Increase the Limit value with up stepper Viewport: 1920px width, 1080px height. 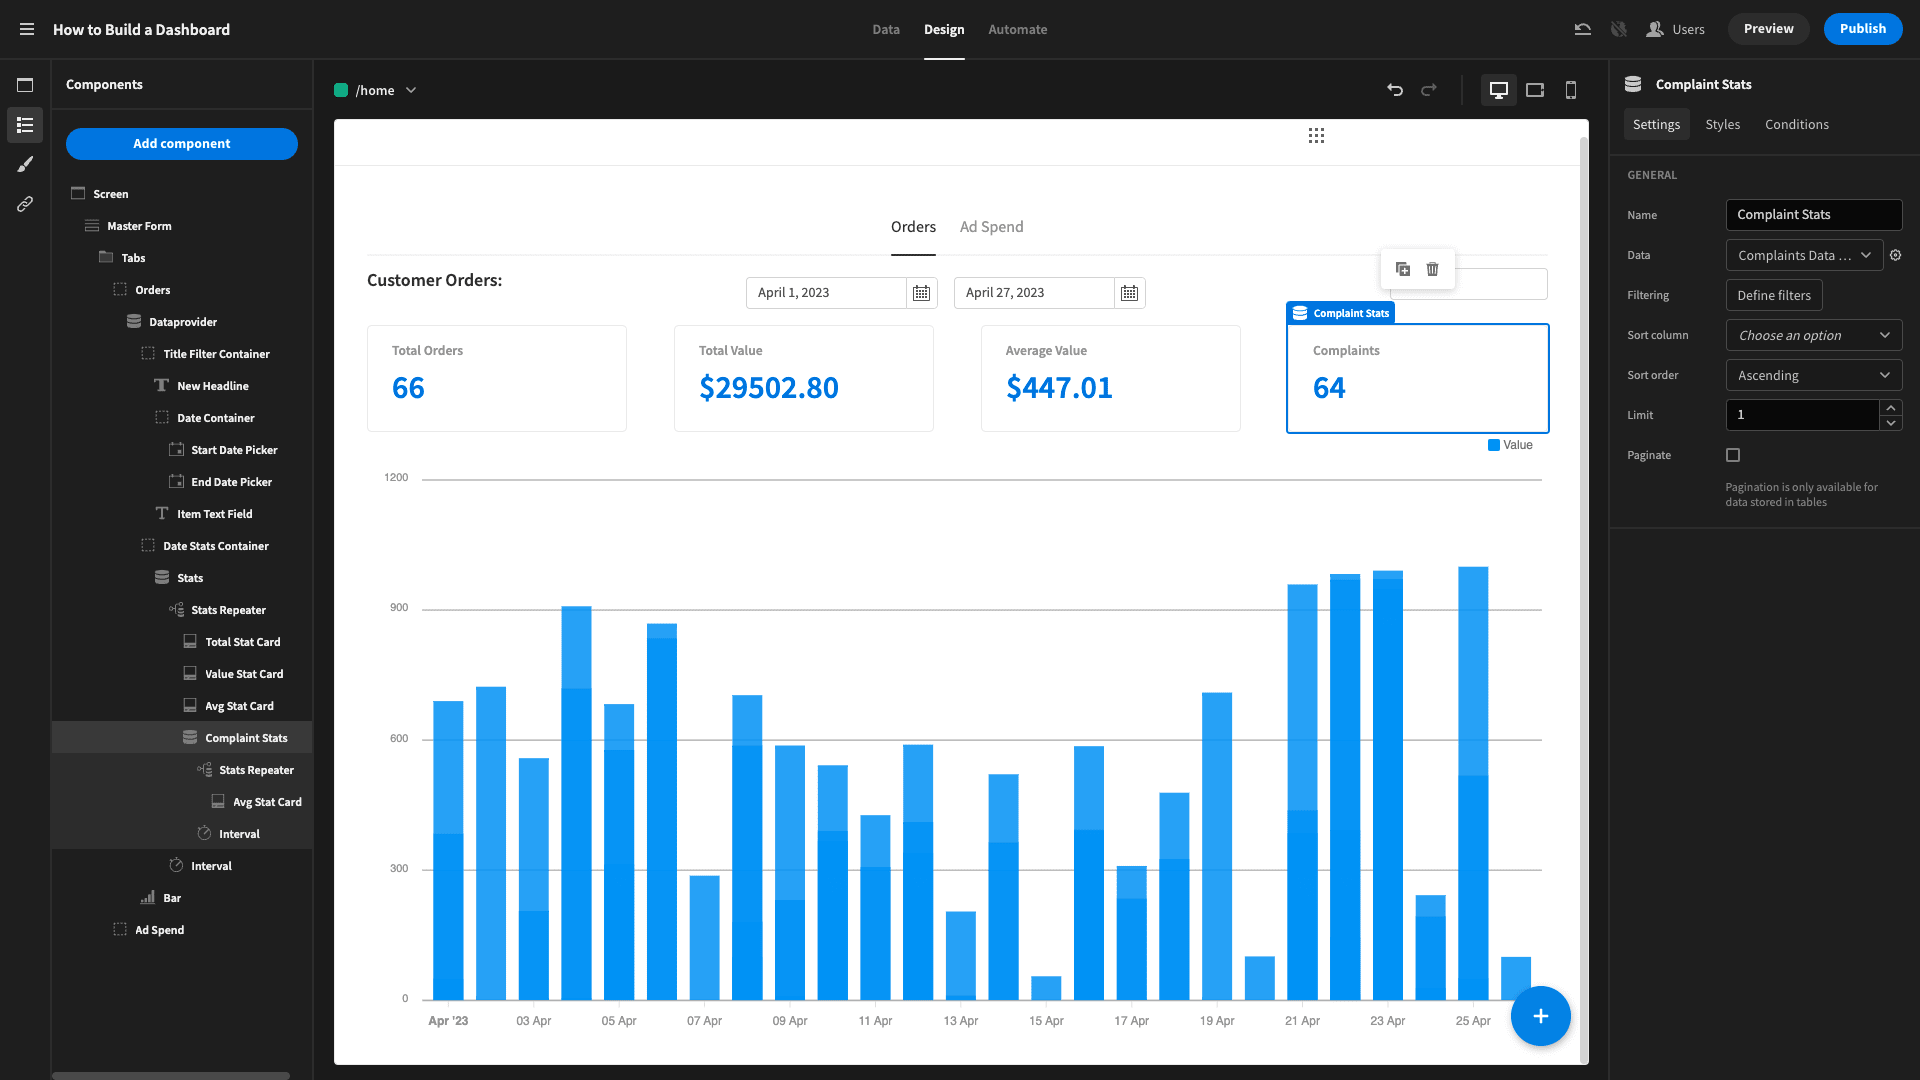(x=1890, y=408)
